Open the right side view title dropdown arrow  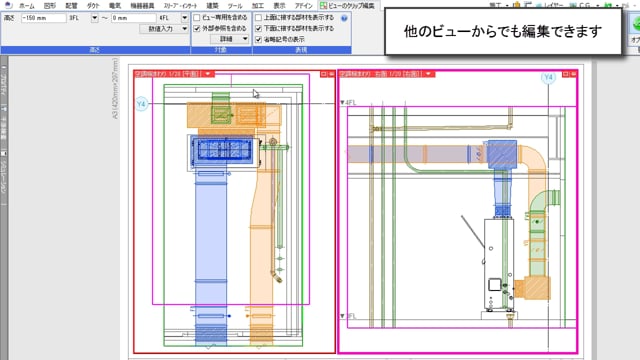(429, 74)
